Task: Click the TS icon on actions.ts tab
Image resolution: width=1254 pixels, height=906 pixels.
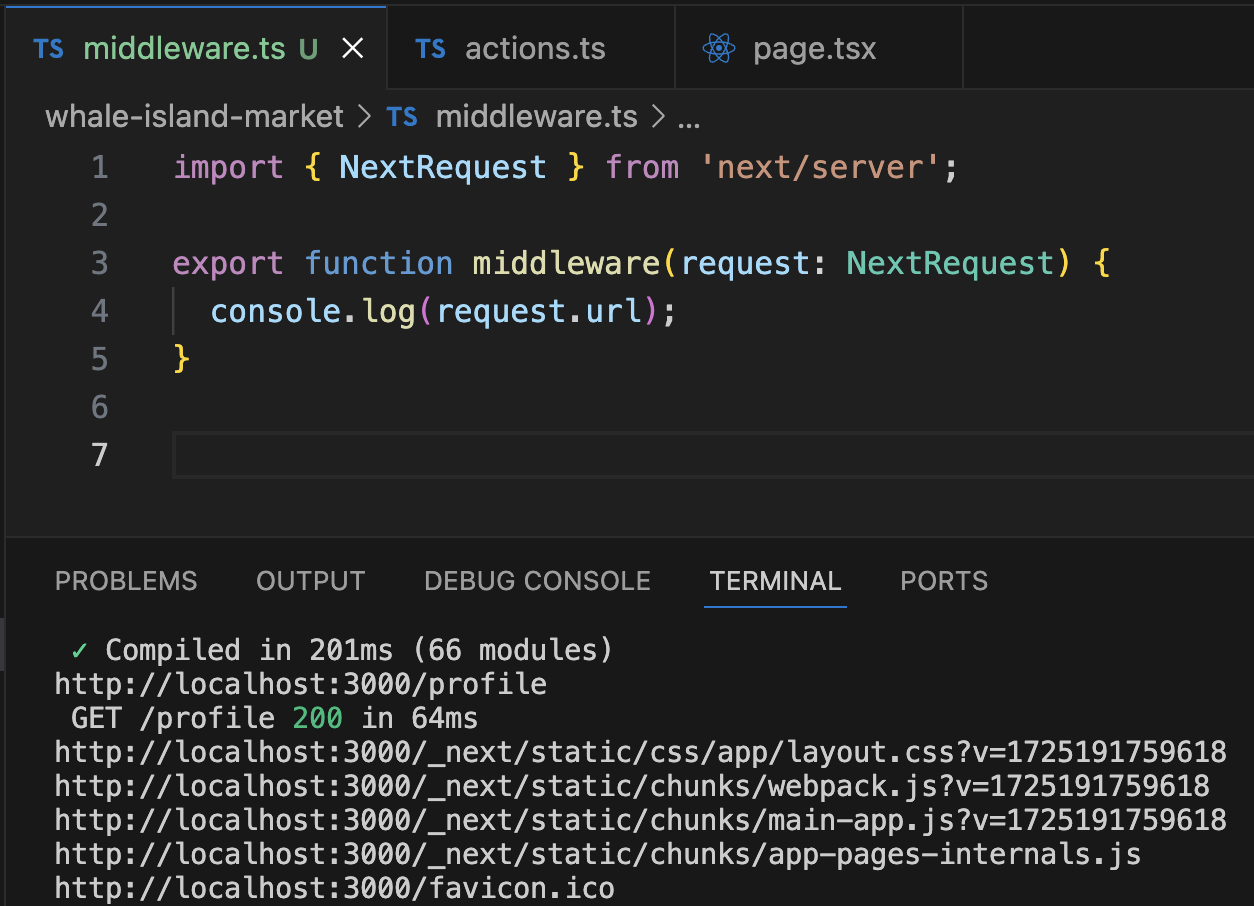Action: [x=430, y=47]
